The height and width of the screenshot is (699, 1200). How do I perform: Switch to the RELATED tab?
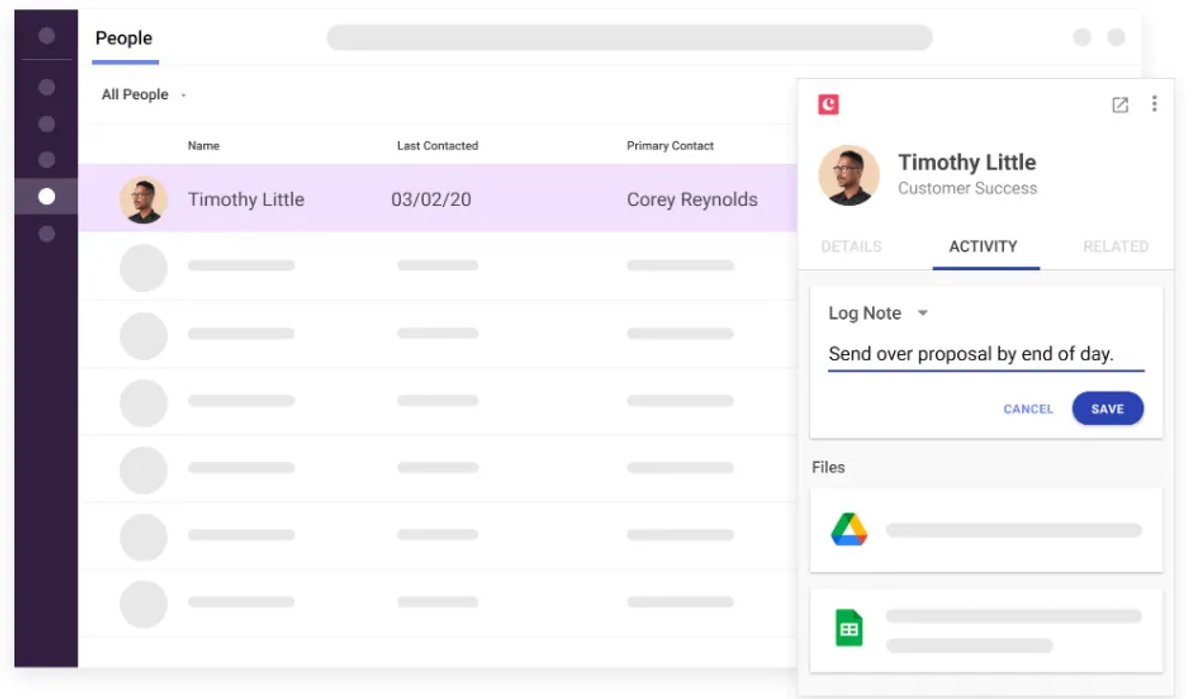tap(1115, 246)
